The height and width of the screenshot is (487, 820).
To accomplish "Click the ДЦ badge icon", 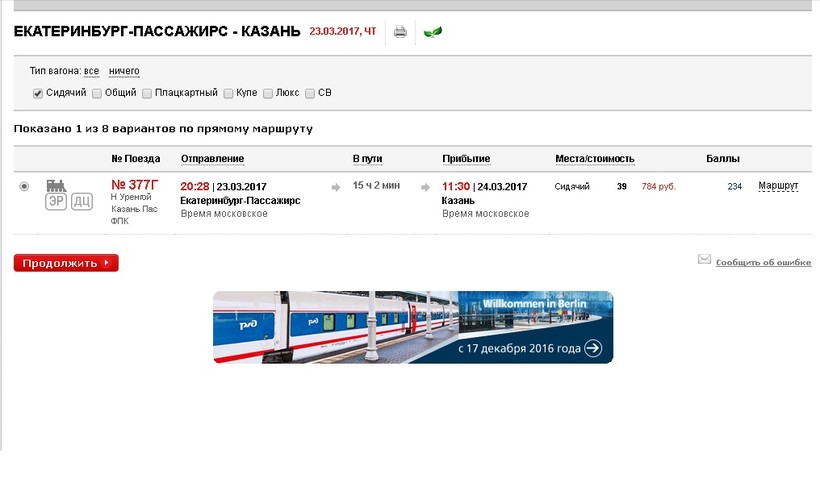I will [82, 202].
